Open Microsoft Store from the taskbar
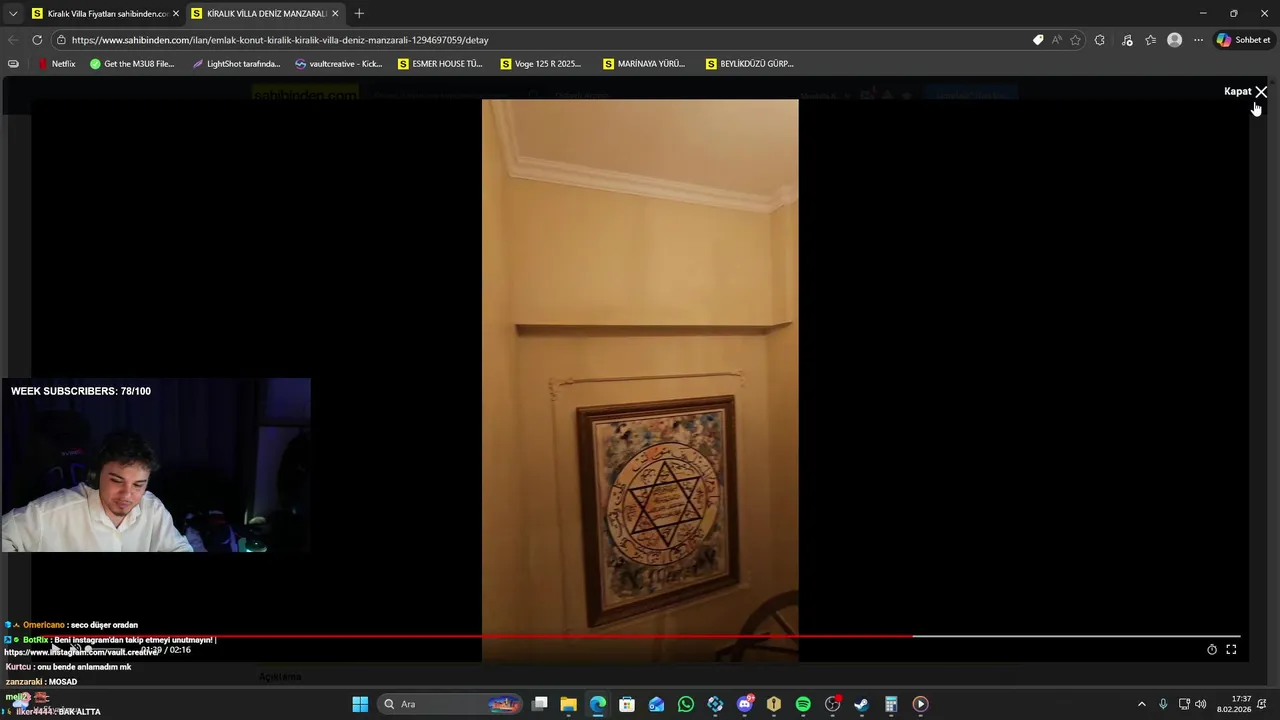This screenshot has width=1280, height=720. pyautogui.click(x=627, y=704)
